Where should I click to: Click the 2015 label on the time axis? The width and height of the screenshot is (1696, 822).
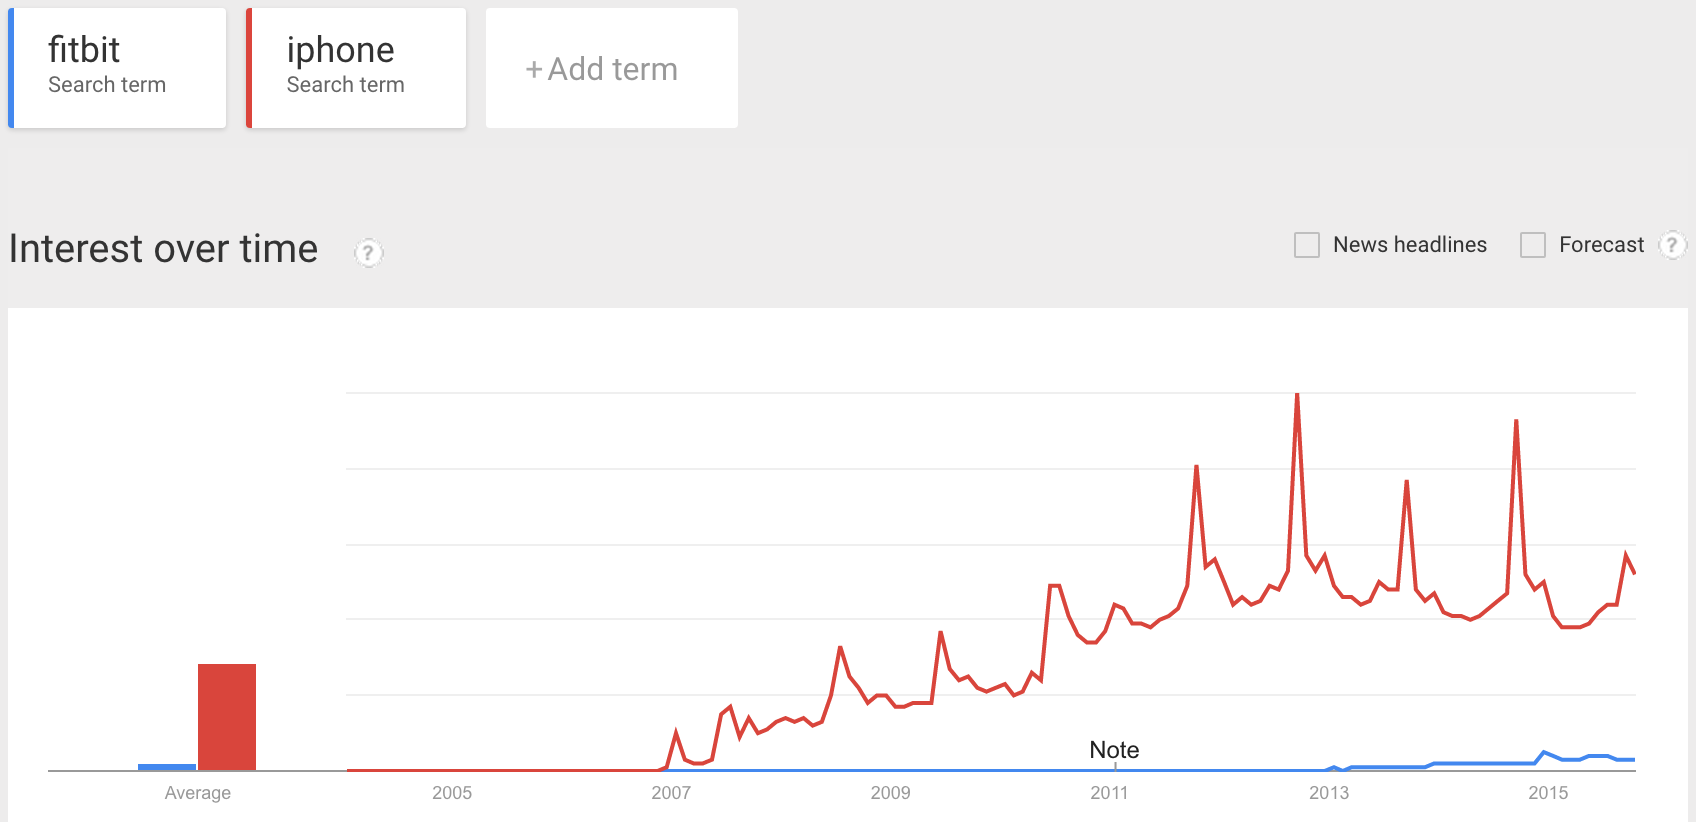click(1548, 793)
